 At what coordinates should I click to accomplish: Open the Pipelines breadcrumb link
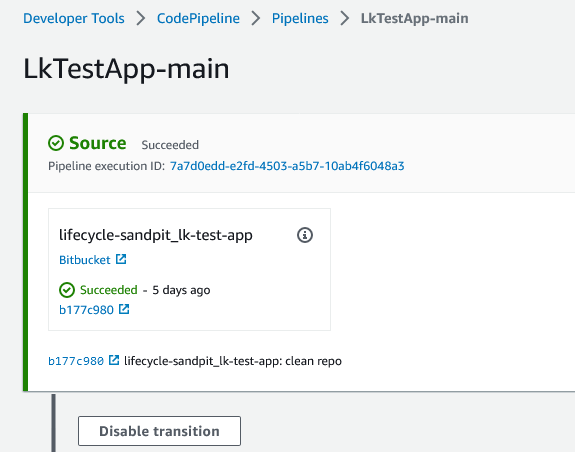300,18
